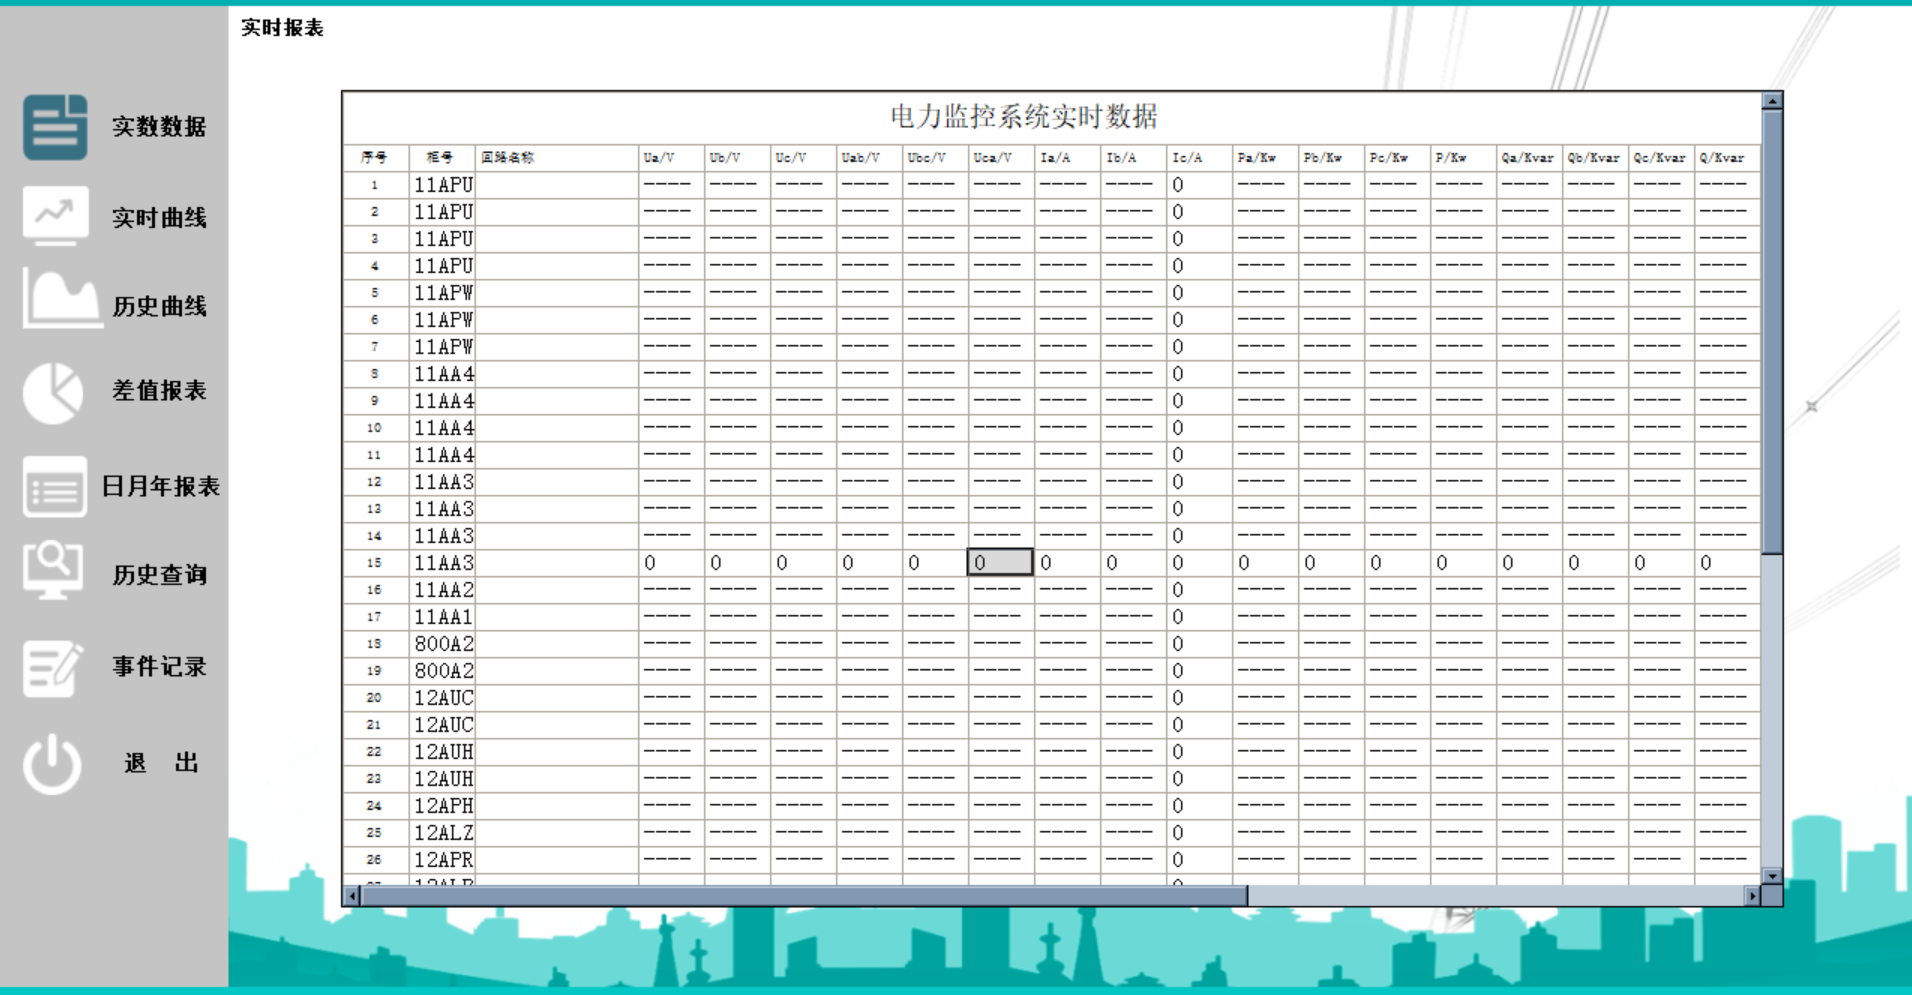Select the highlighted zero cell in row 15
The image size is (1912, 995).
[1000, 562]
